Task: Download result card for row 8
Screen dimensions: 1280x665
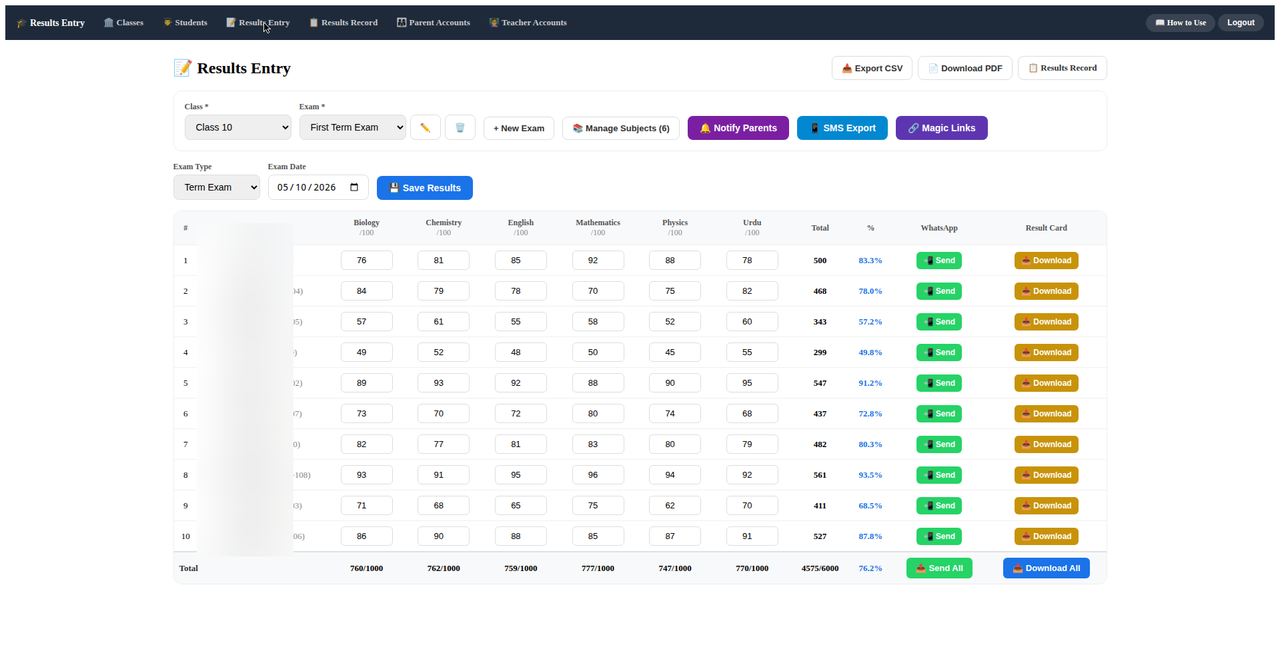Action: [x=1046, y=475]
